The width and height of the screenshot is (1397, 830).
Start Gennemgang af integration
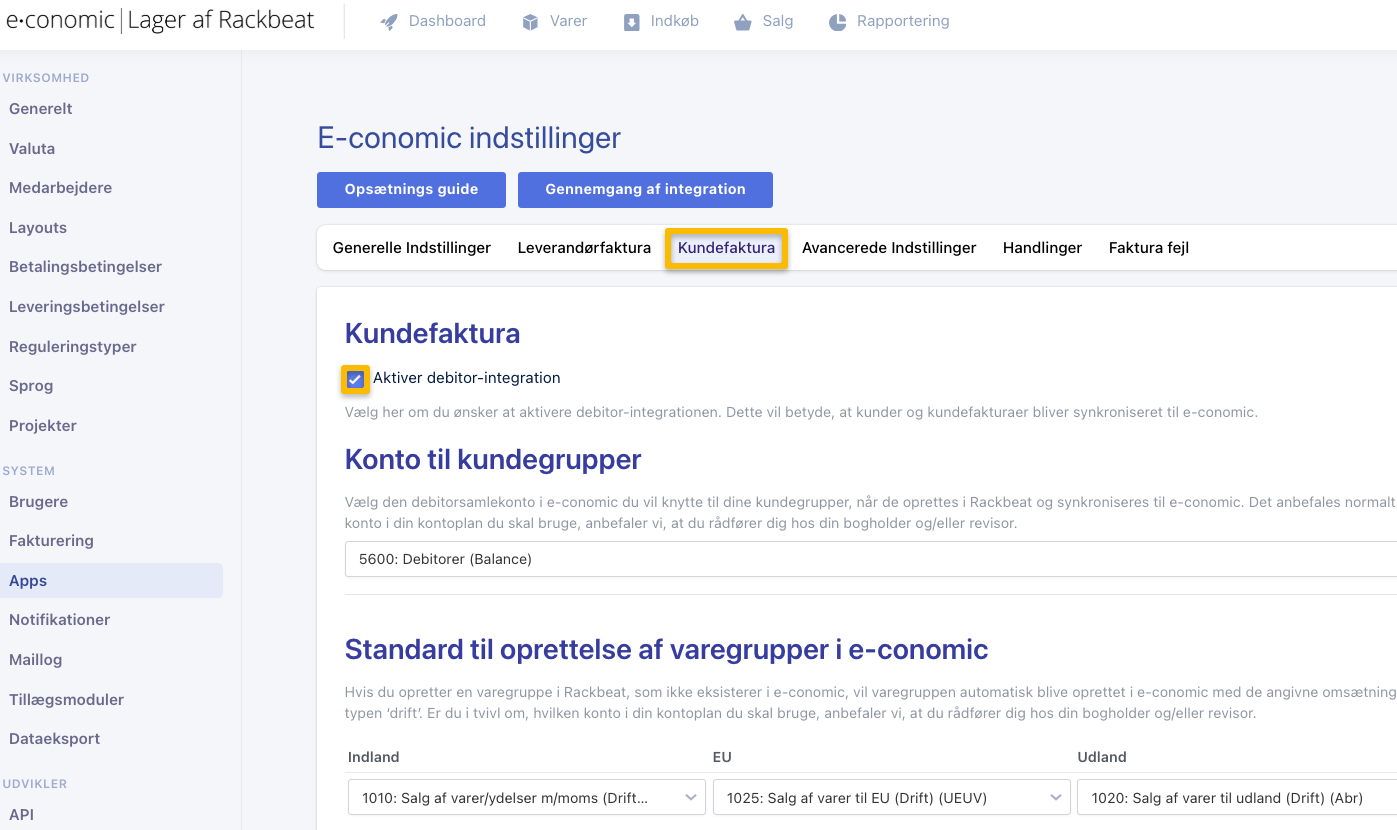pyautogui.click(x=645, y=189)
